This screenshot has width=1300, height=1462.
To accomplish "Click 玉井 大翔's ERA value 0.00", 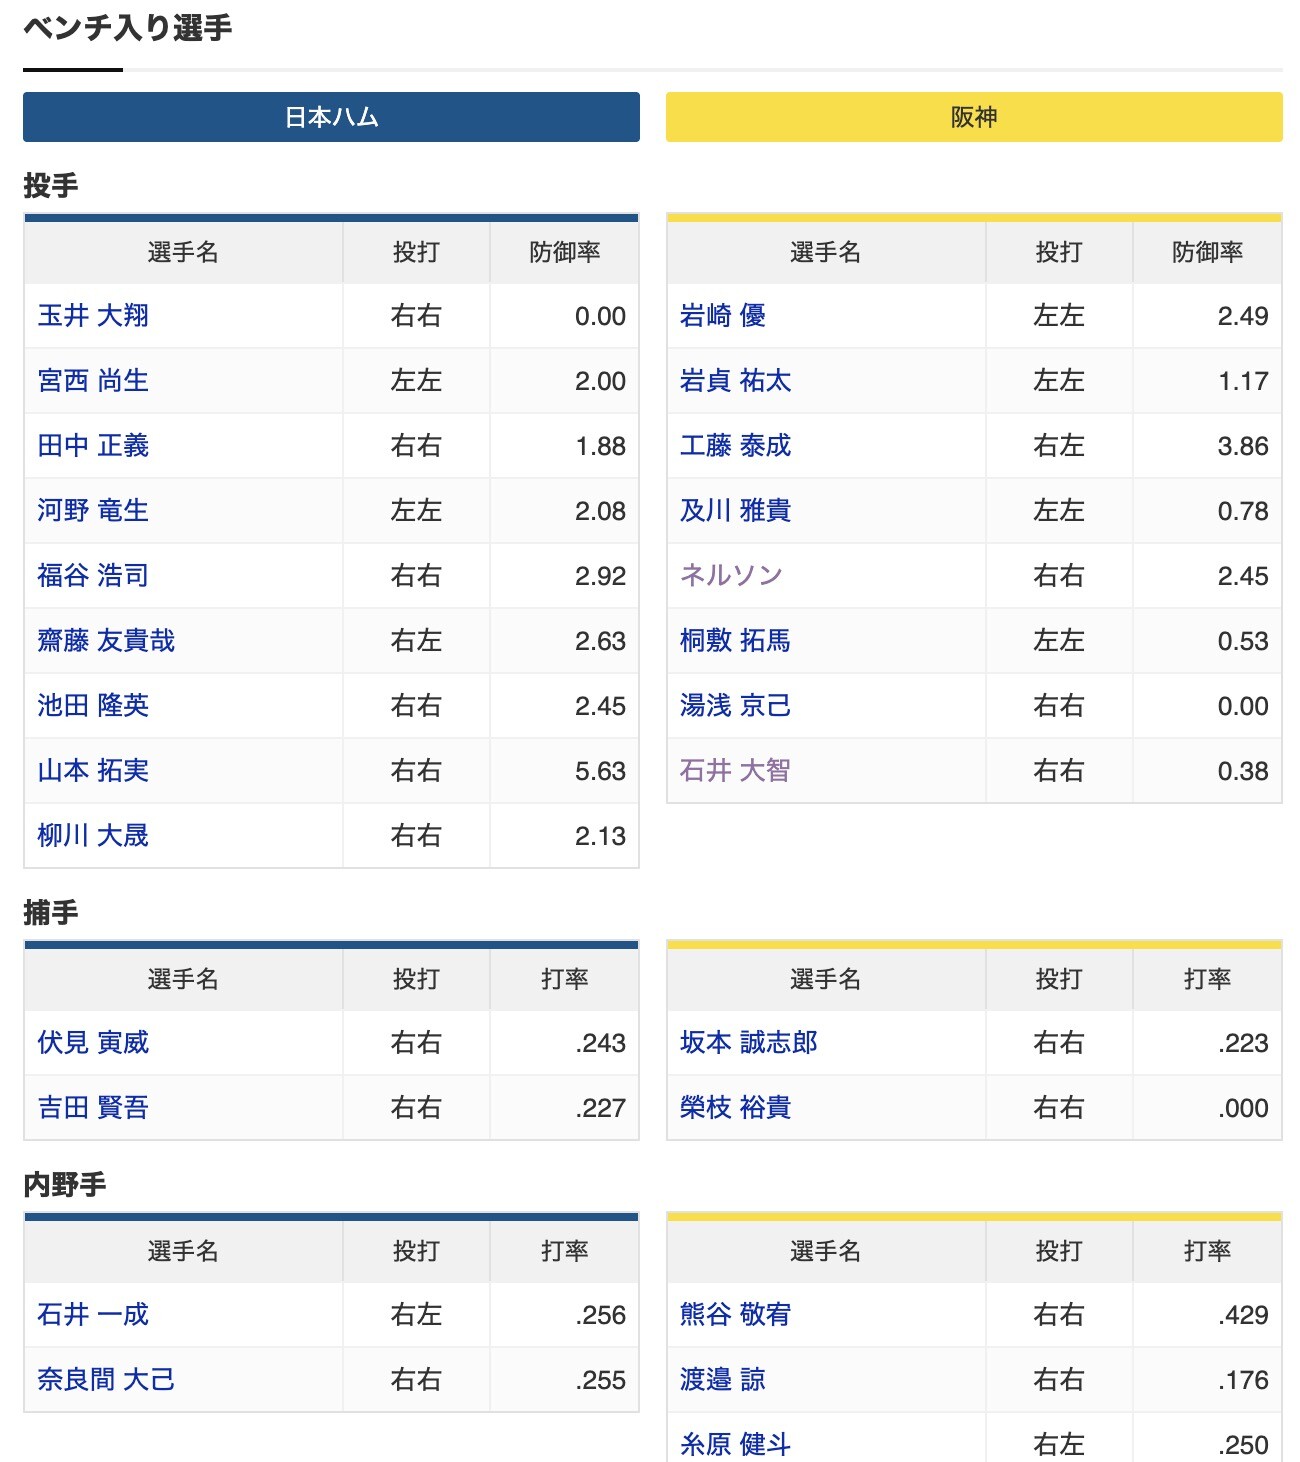I will coord(600,317).
